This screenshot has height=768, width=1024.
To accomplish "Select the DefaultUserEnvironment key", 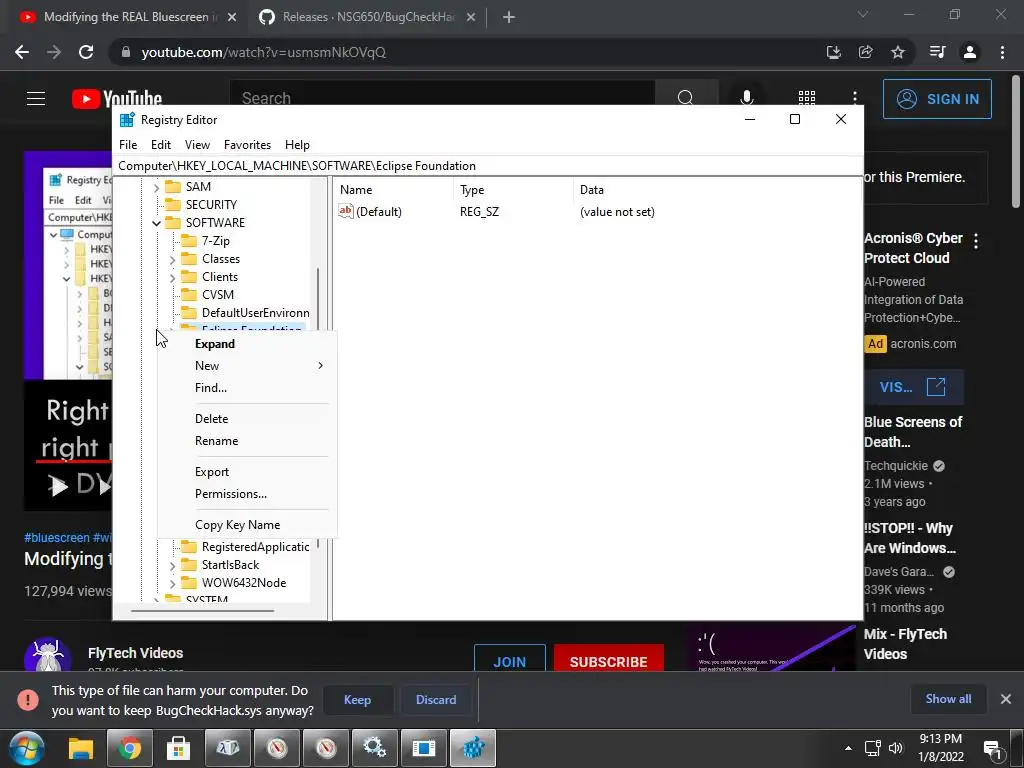I will [x=255, y=313].
